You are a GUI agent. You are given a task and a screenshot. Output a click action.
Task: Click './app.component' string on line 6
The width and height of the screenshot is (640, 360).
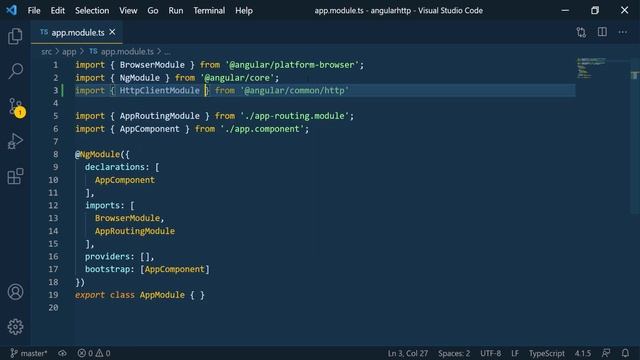262,129
